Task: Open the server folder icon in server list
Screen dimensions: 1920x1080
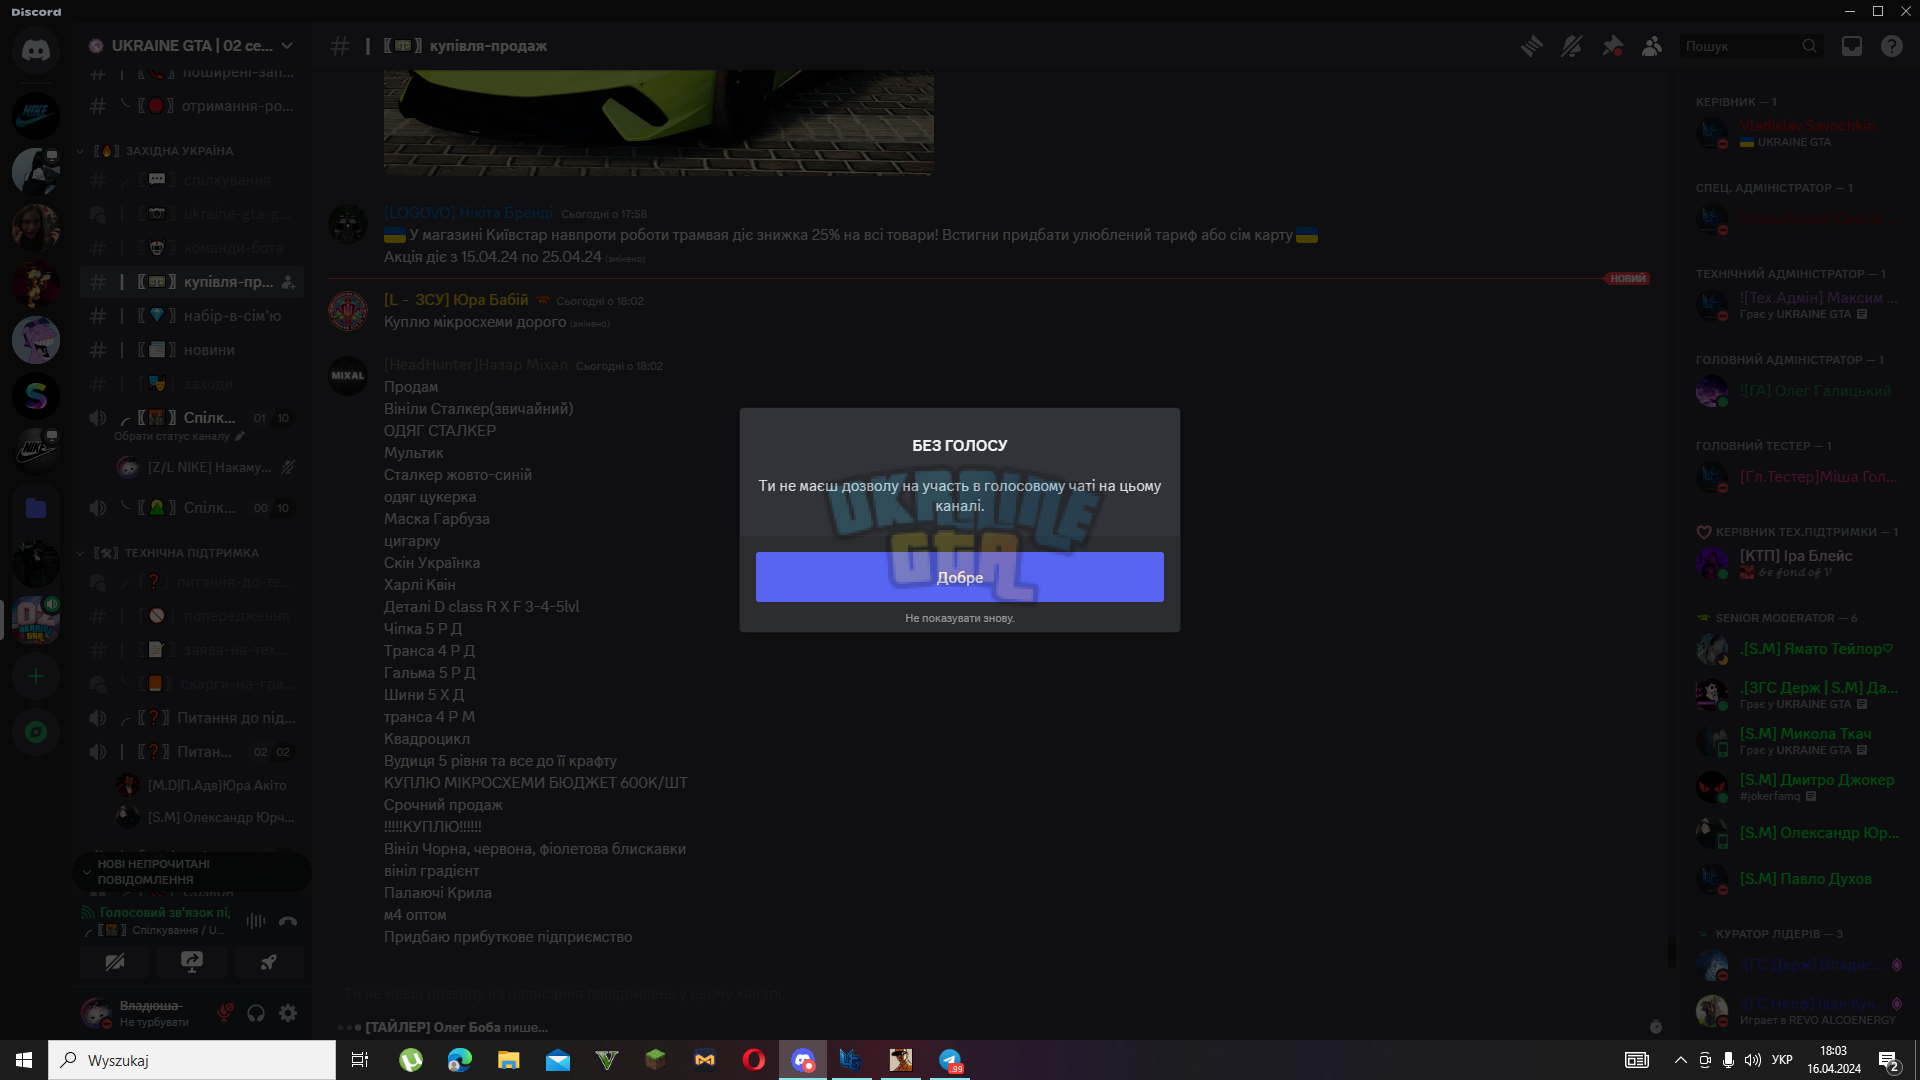Action: [36, 508]
